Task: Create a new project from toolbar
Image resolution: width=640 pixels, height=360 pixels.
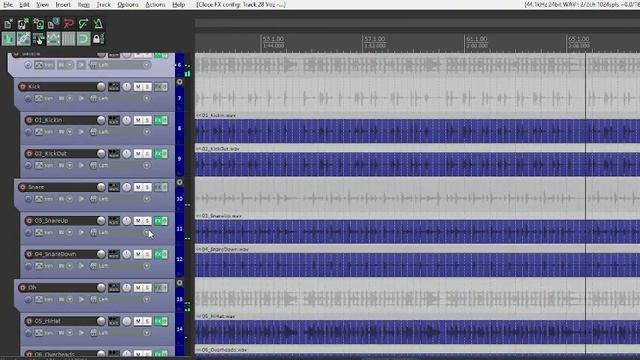Action: [x=8, y=24]
